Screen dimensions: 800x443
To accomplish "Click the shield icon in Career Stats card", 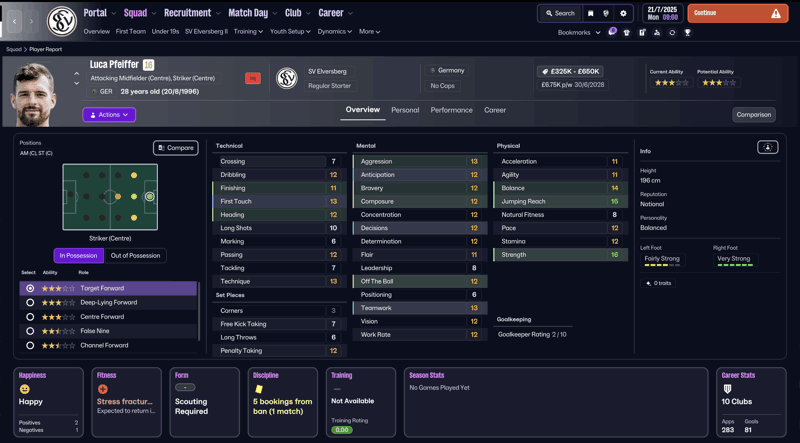I will click(727, 389).
